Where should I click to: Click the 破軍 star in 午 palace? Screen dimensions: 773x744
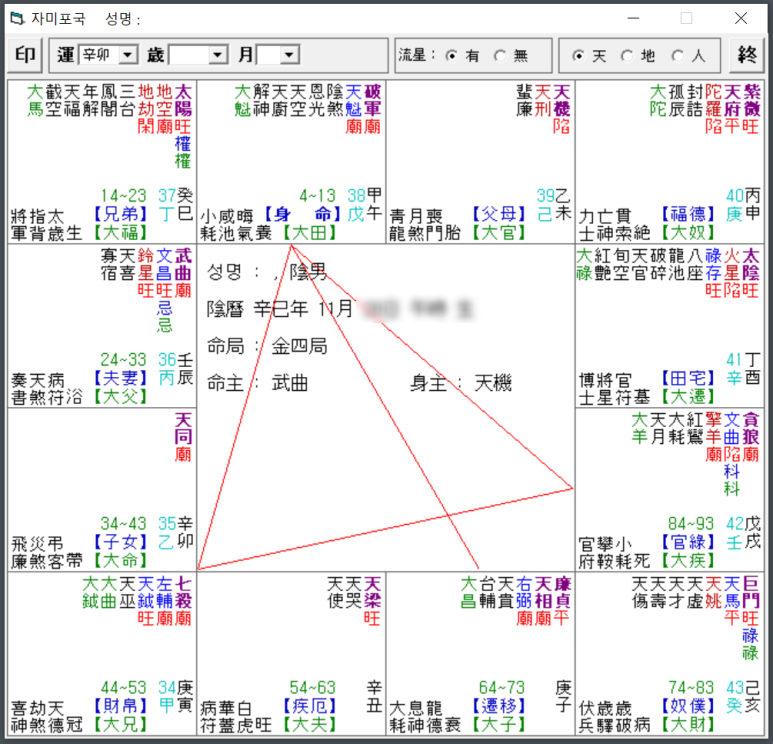[372, 101]
